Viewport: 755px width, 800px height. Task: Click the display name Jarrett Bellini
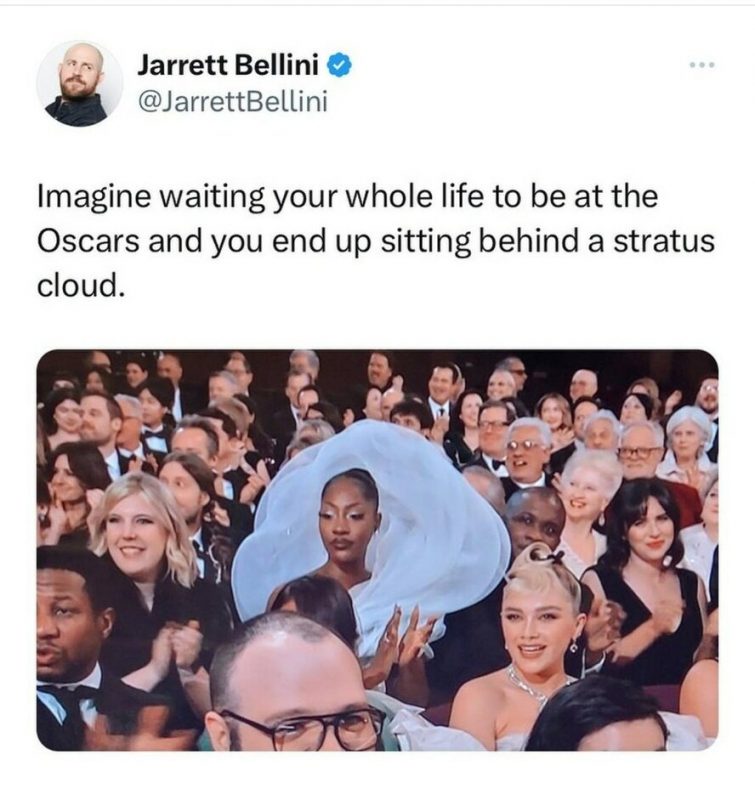click(228, 65)
